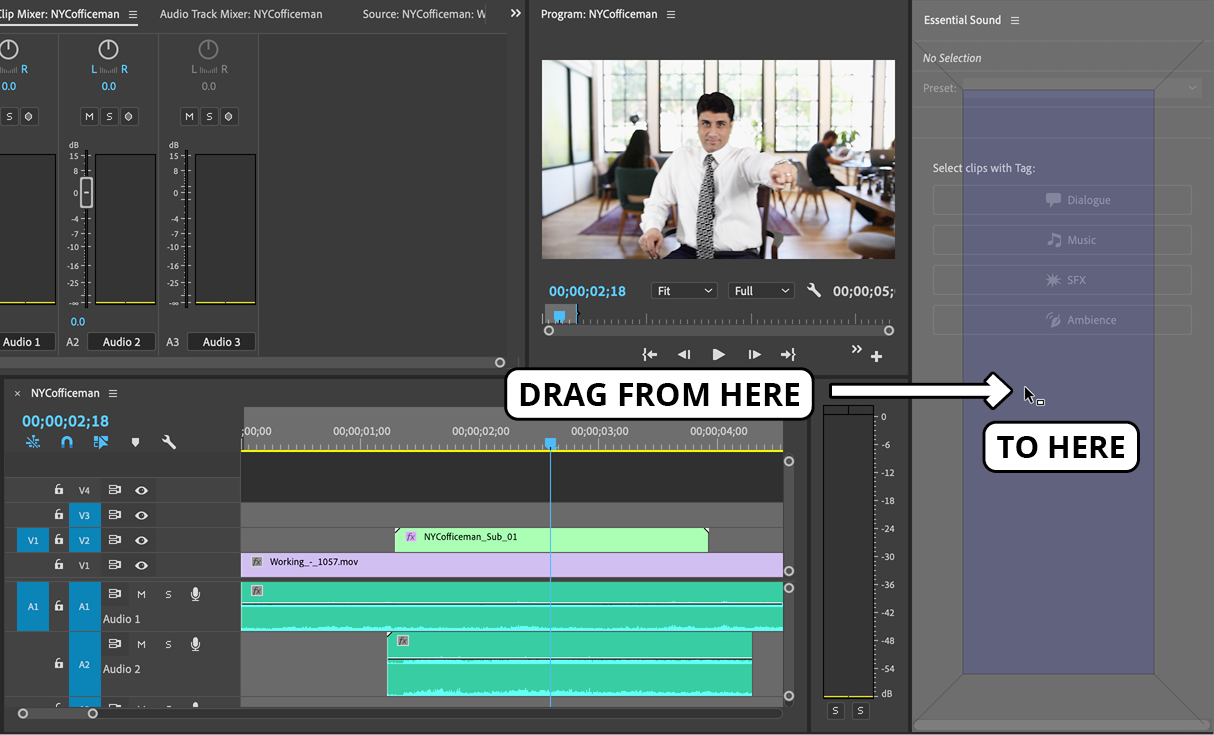Click the voice-over microphone on track A1
Screen dimensions: 1214x735
(x=195, y=594)
